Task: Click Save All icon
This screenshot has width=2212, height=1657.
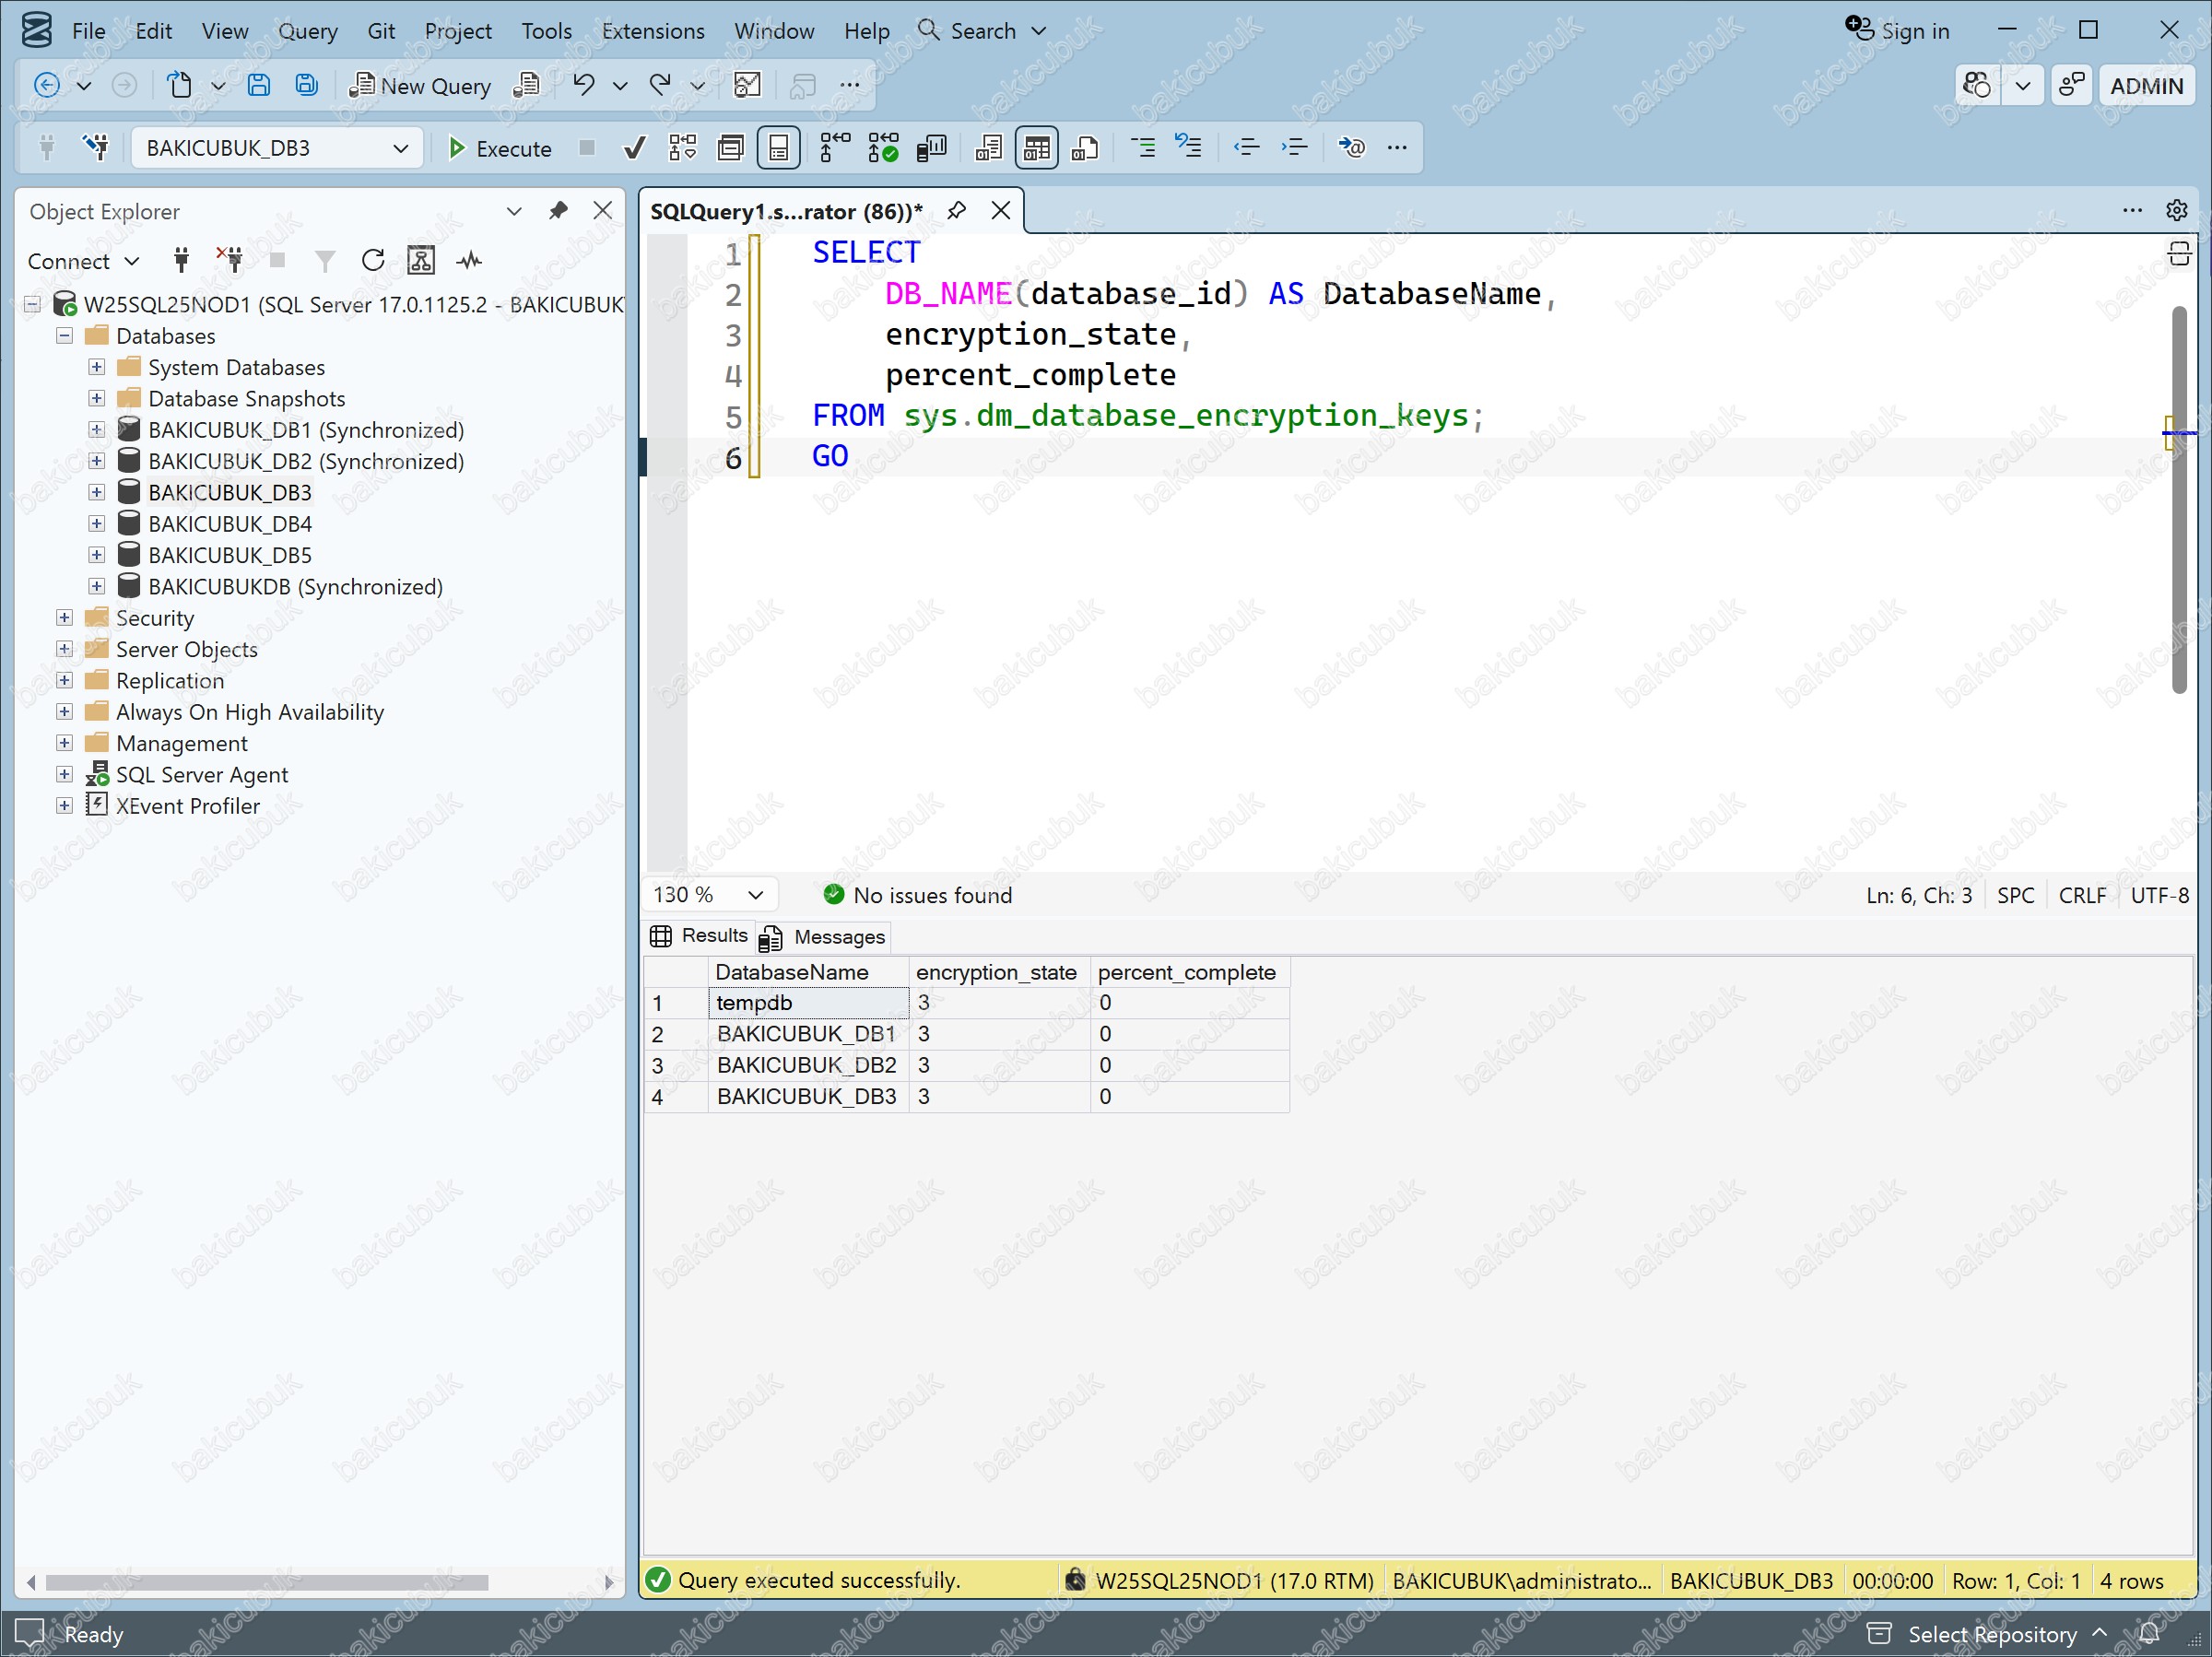Action: 306,85
